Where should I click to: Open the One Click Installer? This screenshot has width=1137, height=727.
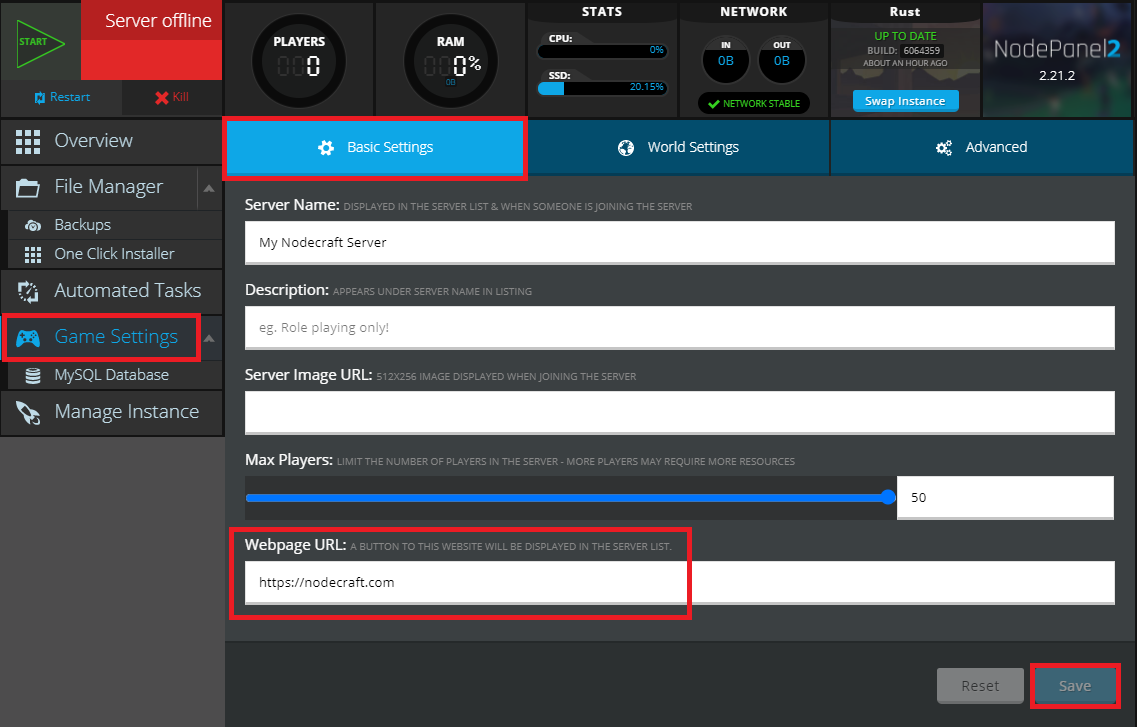point(113,254)
